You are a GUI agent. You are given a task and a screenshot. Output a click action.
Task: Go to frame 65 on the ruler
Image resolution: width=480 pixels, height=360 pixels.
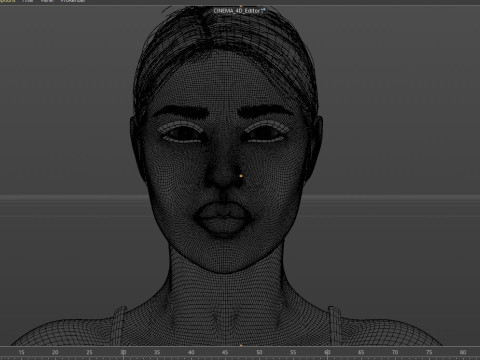[x=361, y=352]
